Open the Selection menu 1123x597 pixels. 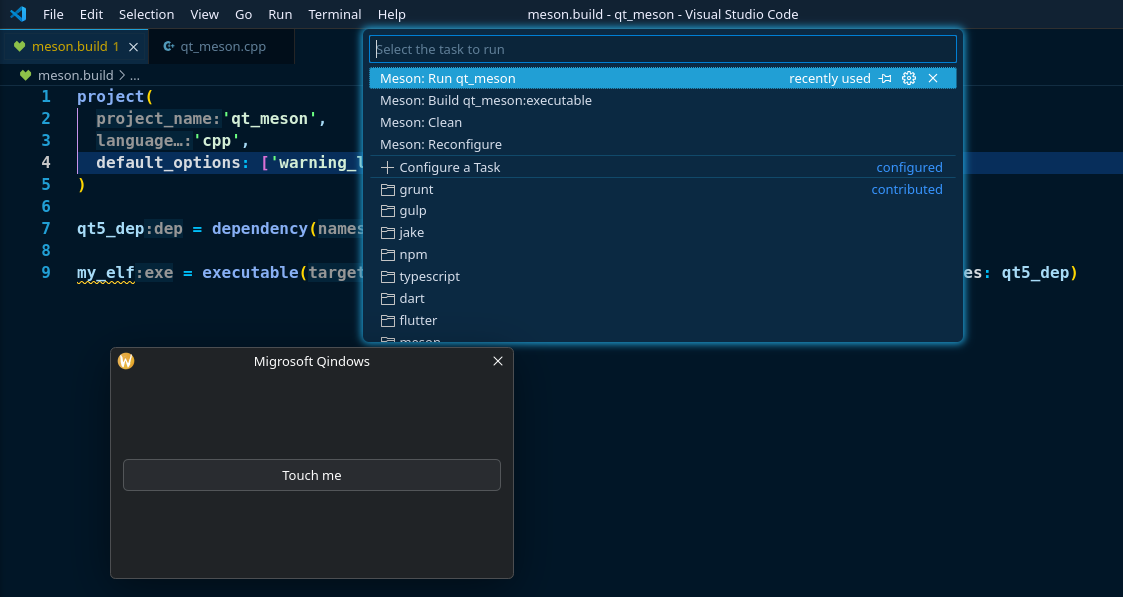click(146, 14)
